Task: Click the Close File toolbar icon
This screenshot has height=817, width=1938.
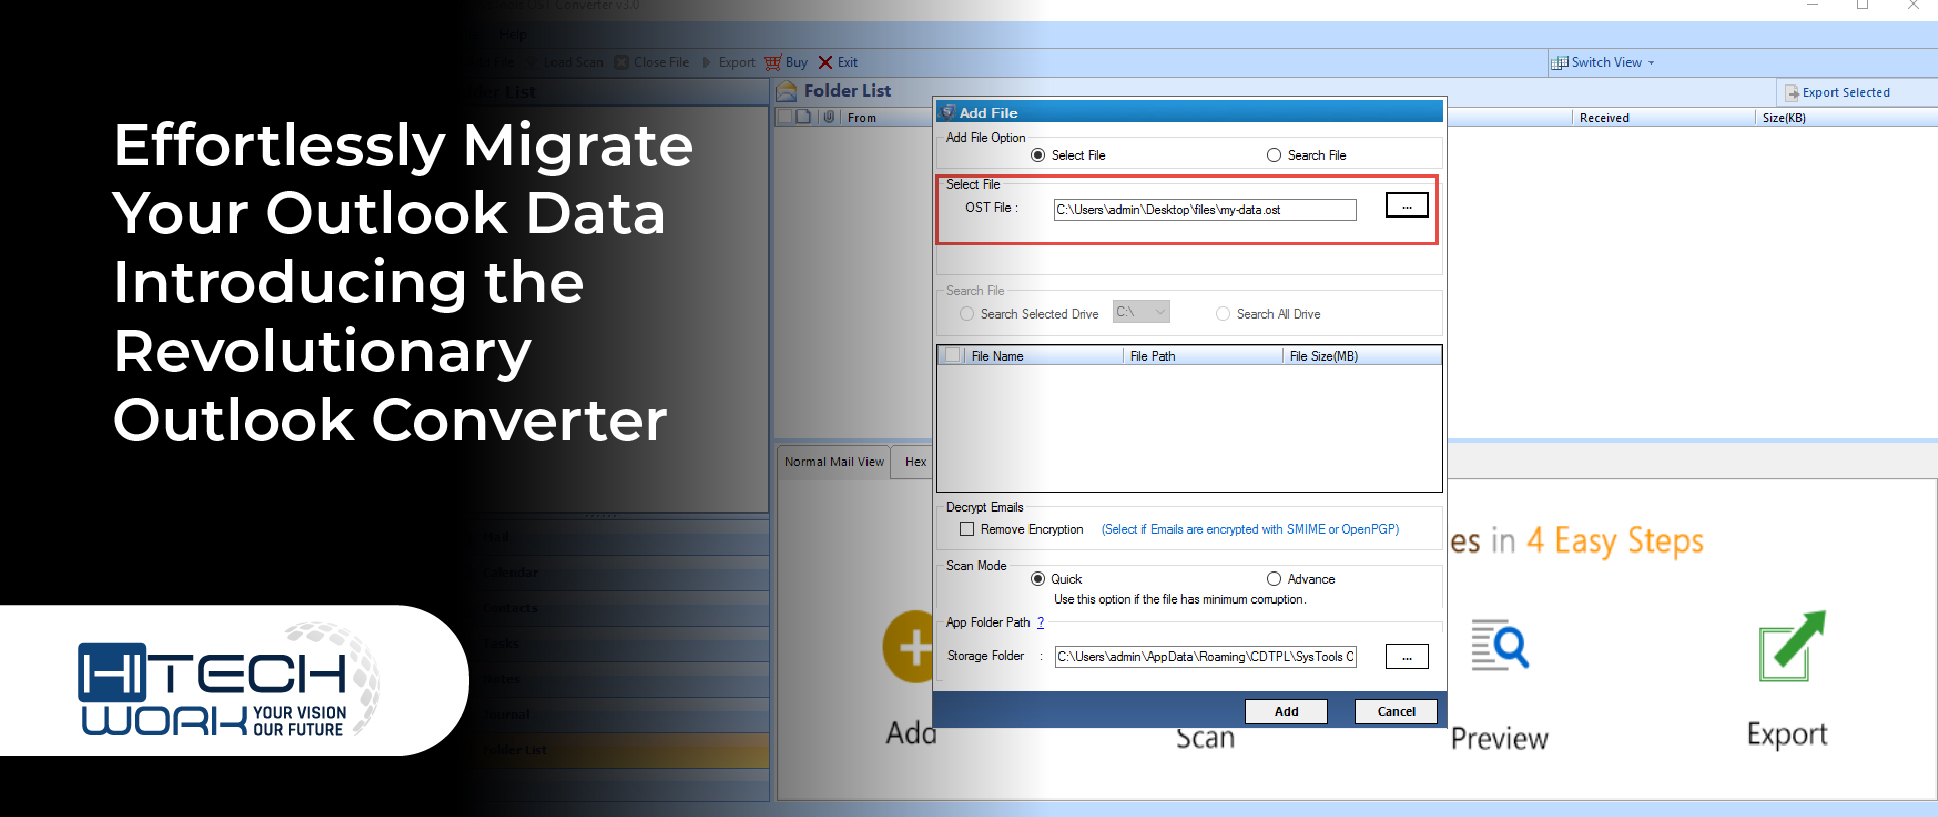Action: (x=621, y=62)
